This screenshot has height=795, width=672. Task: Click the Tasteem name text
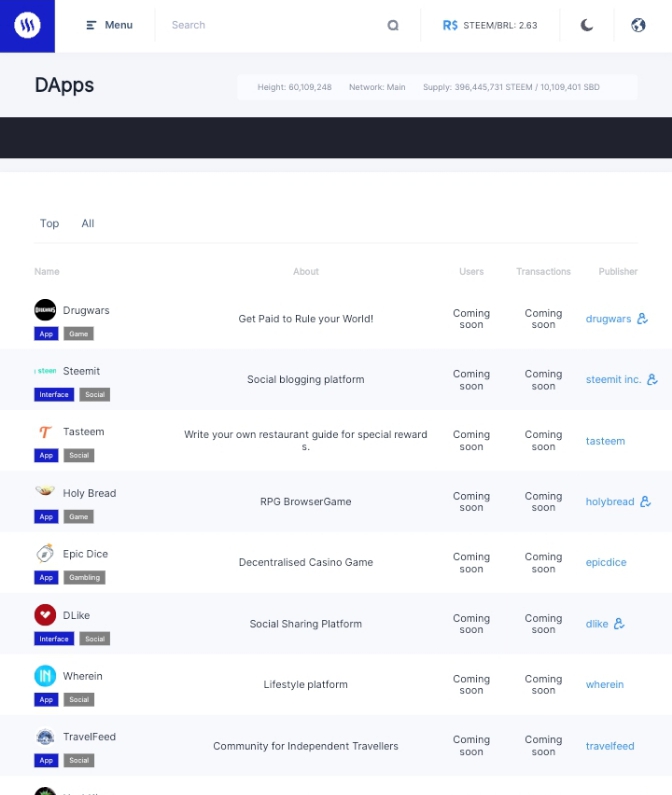tap(84, 432)
